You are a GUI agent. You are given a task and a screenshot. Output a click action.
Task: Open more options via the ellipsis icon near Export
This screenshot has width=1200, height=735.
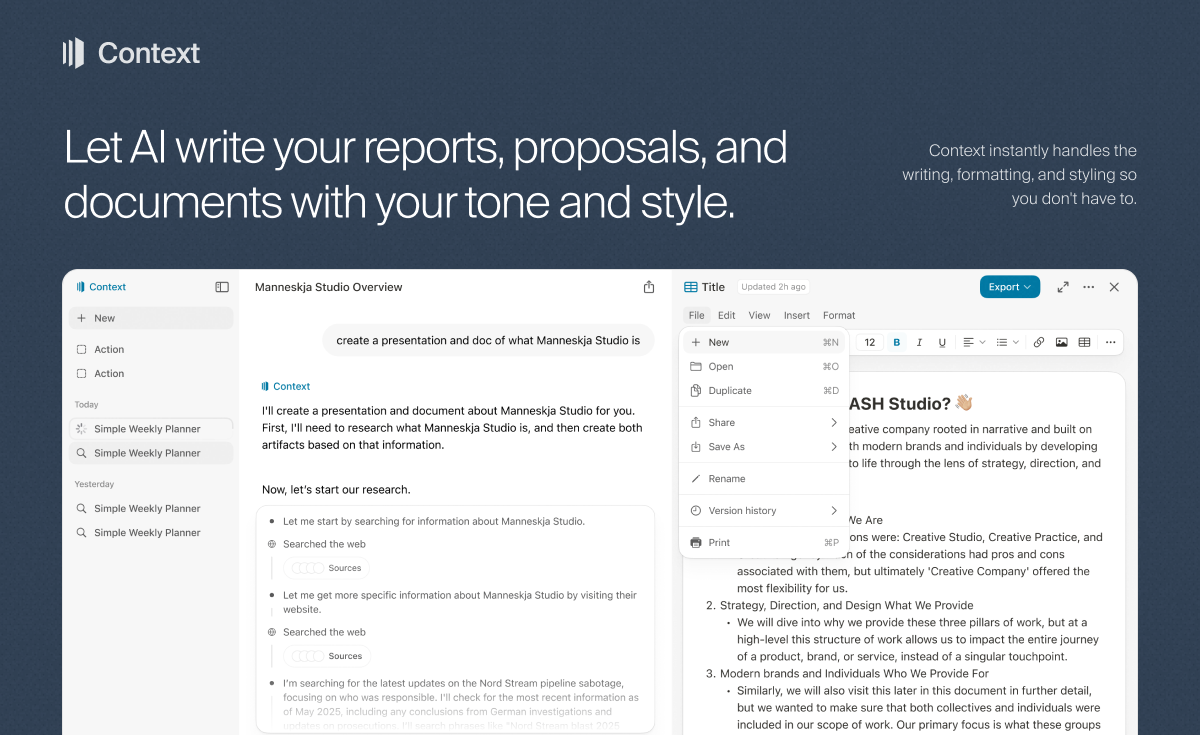[1088, 287]
